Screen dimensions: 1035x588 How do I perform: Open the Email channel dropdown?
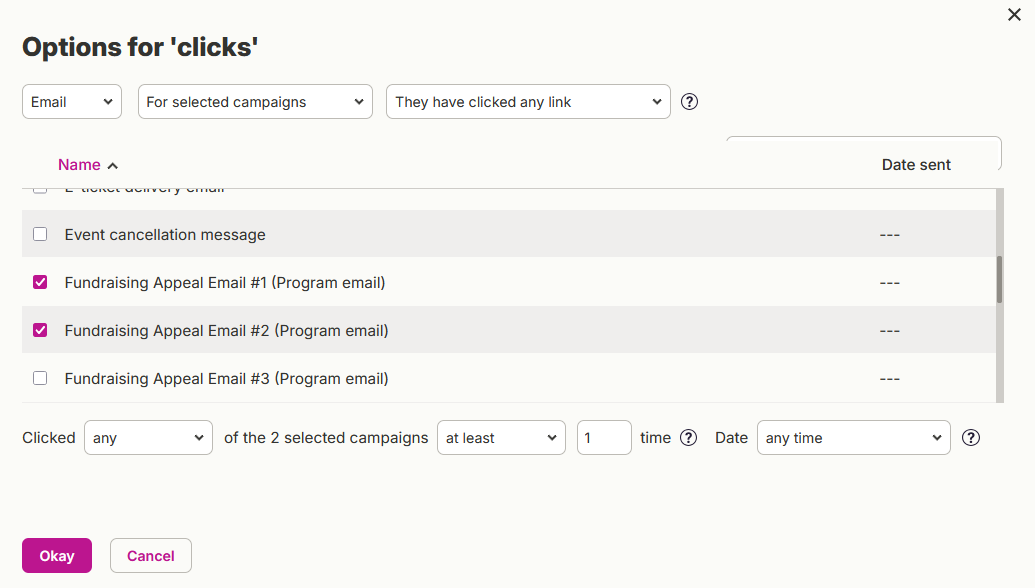(72, 102)
